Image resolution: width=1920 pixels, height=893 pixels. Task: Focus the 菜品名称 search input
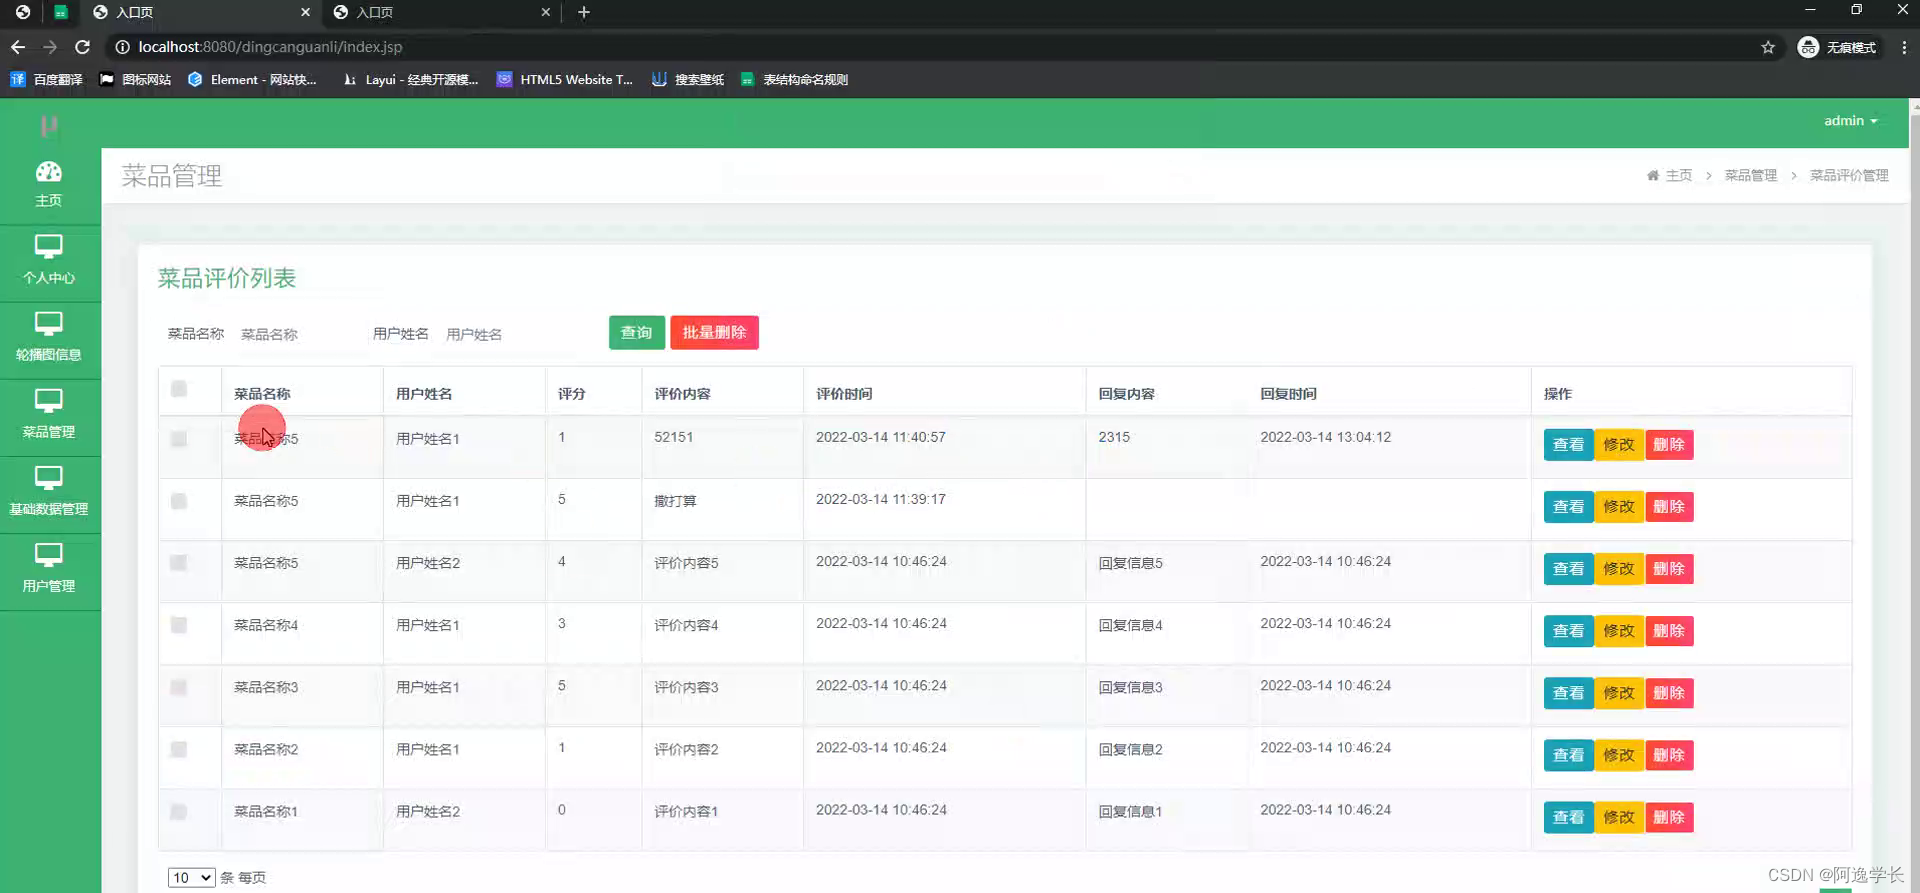click(x=296, y=334)
